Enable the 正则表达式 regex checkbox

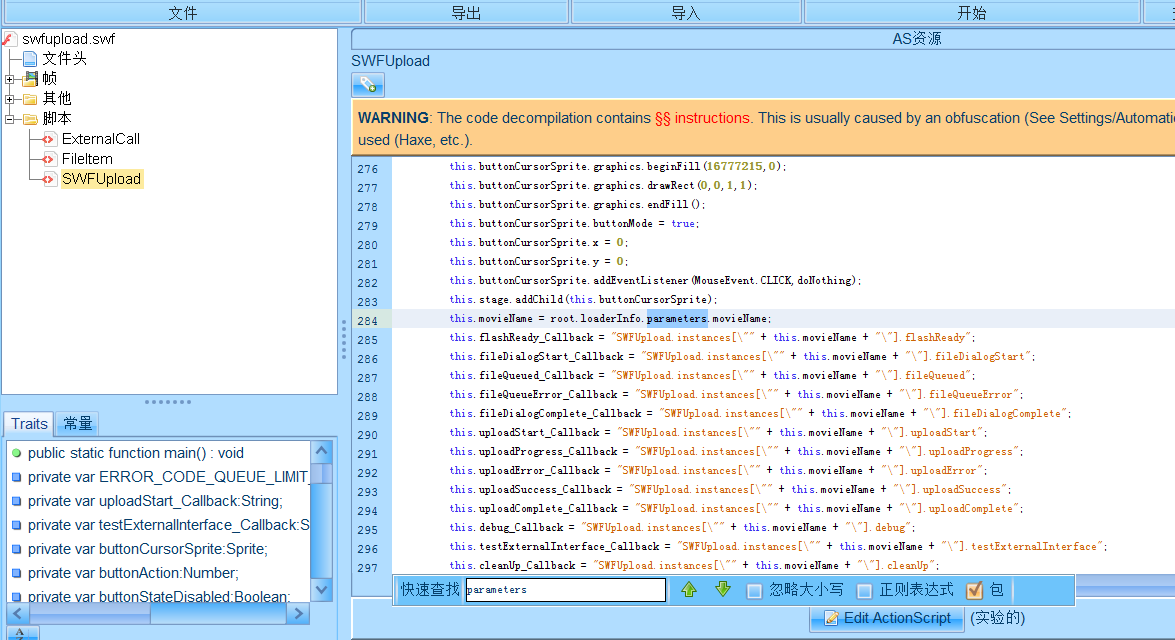(865, 591)
